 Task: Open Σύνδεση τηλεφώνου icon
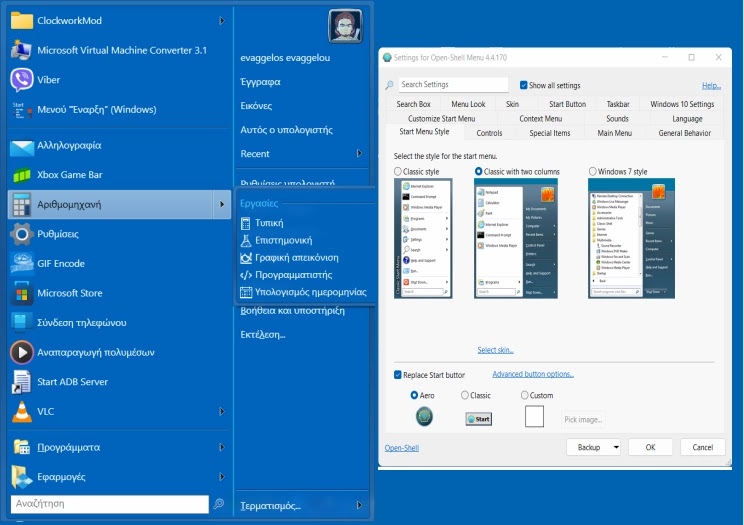tap(21, 323)
